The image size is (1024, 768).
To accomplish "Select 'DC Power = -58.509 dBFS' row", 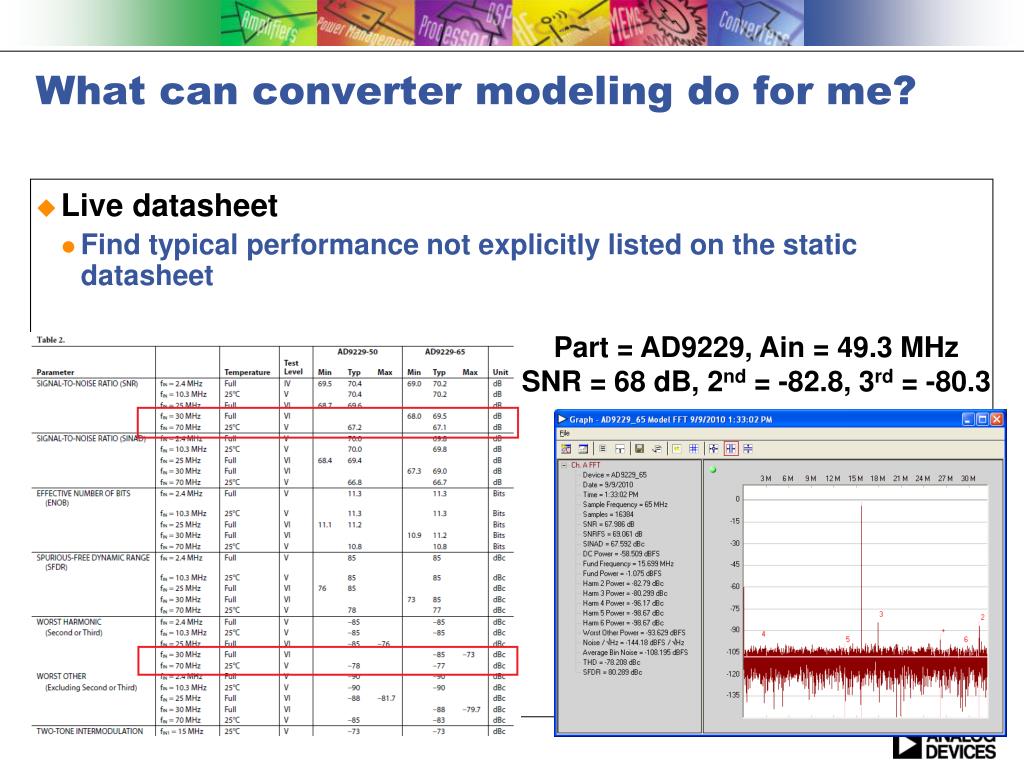I will [621, 553].
